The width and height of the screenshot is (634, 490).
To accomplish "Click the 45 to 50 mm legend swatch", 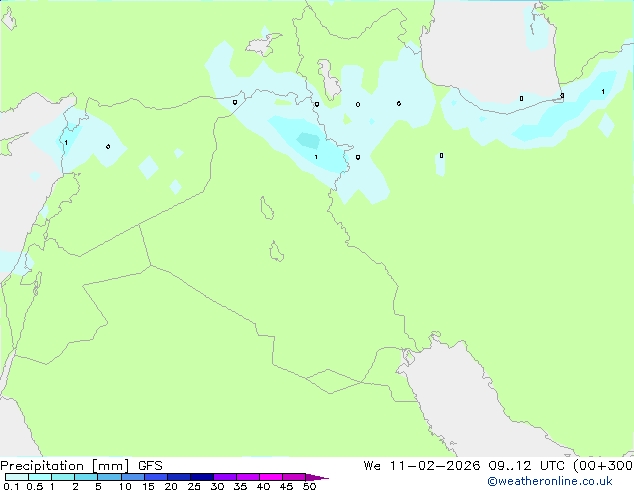I will click(x=294, y=477).
